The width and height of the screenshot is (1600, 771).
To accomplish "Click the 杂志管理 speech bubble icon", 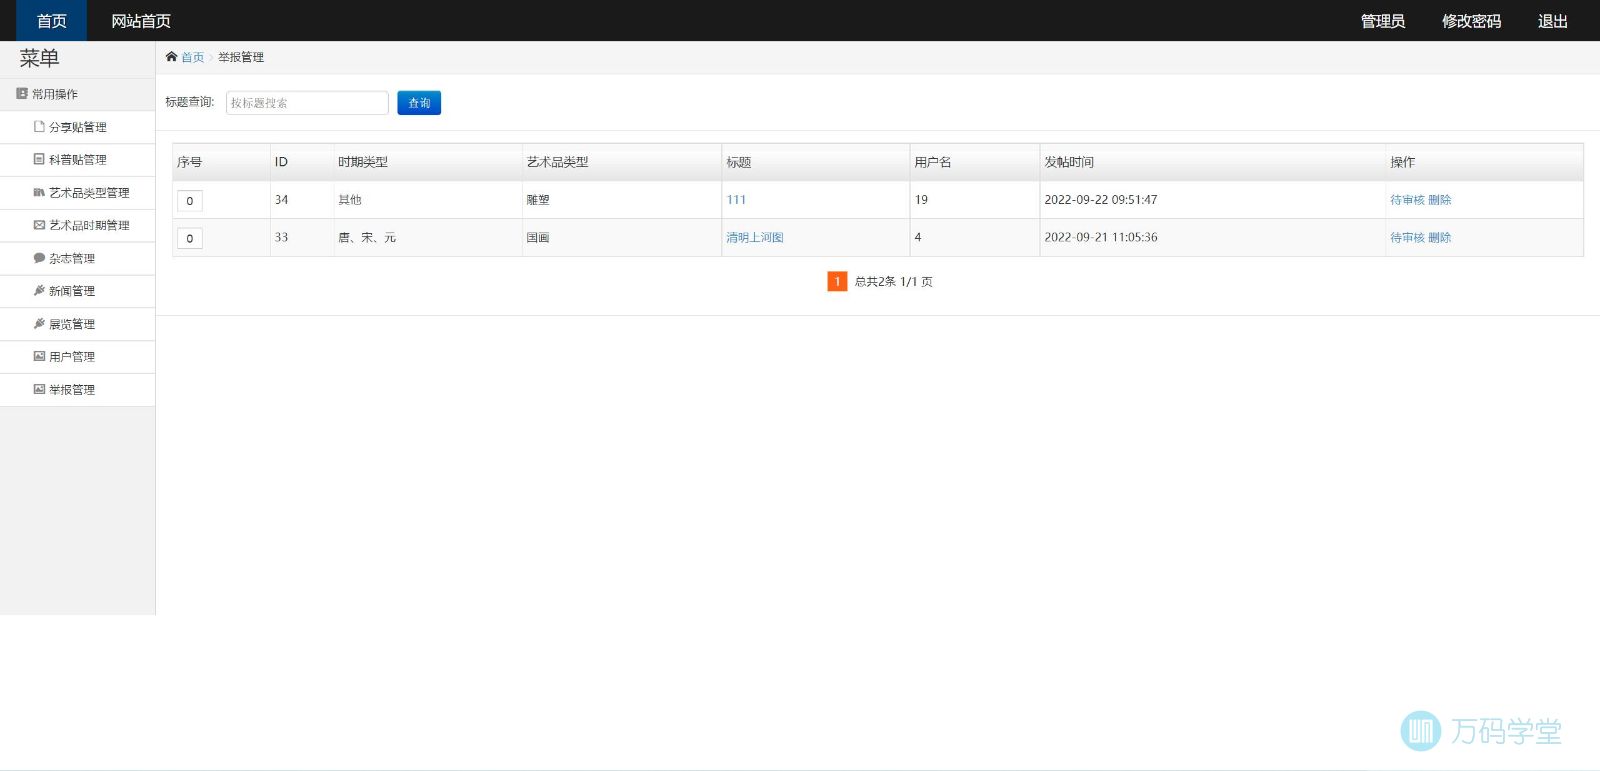I will point(39,258).
